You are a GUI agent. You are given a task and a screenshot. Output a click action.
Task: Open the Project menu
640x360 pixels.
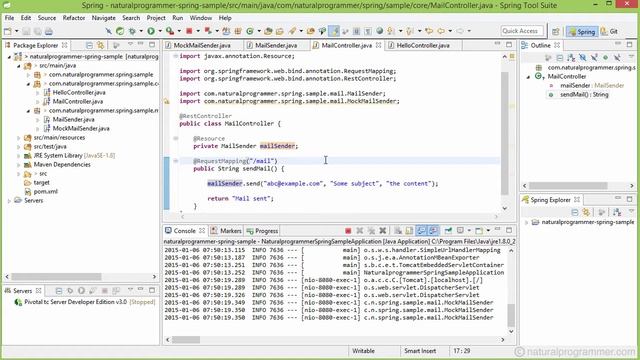tap(156, 18)
